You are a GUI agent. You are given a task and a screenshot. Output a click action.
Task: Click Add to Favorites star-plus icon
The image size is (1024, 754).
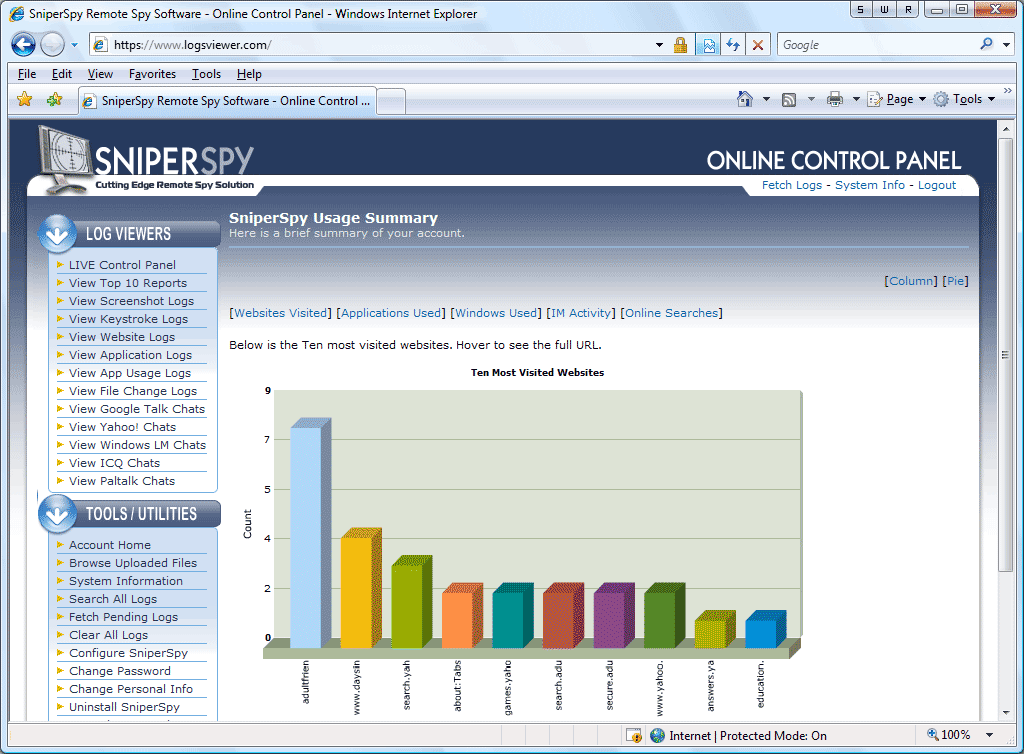[55, 99]
